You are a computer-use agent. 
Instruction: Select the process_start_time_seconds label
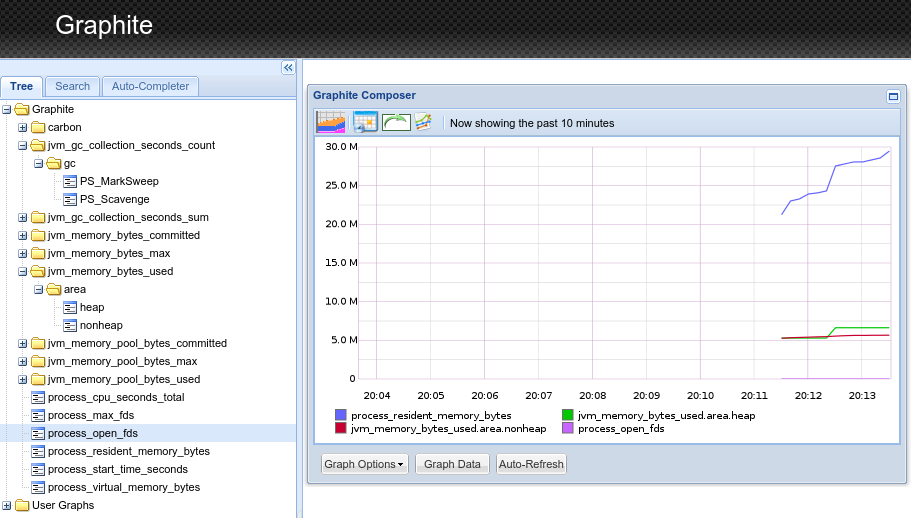(x=118, y=469)
